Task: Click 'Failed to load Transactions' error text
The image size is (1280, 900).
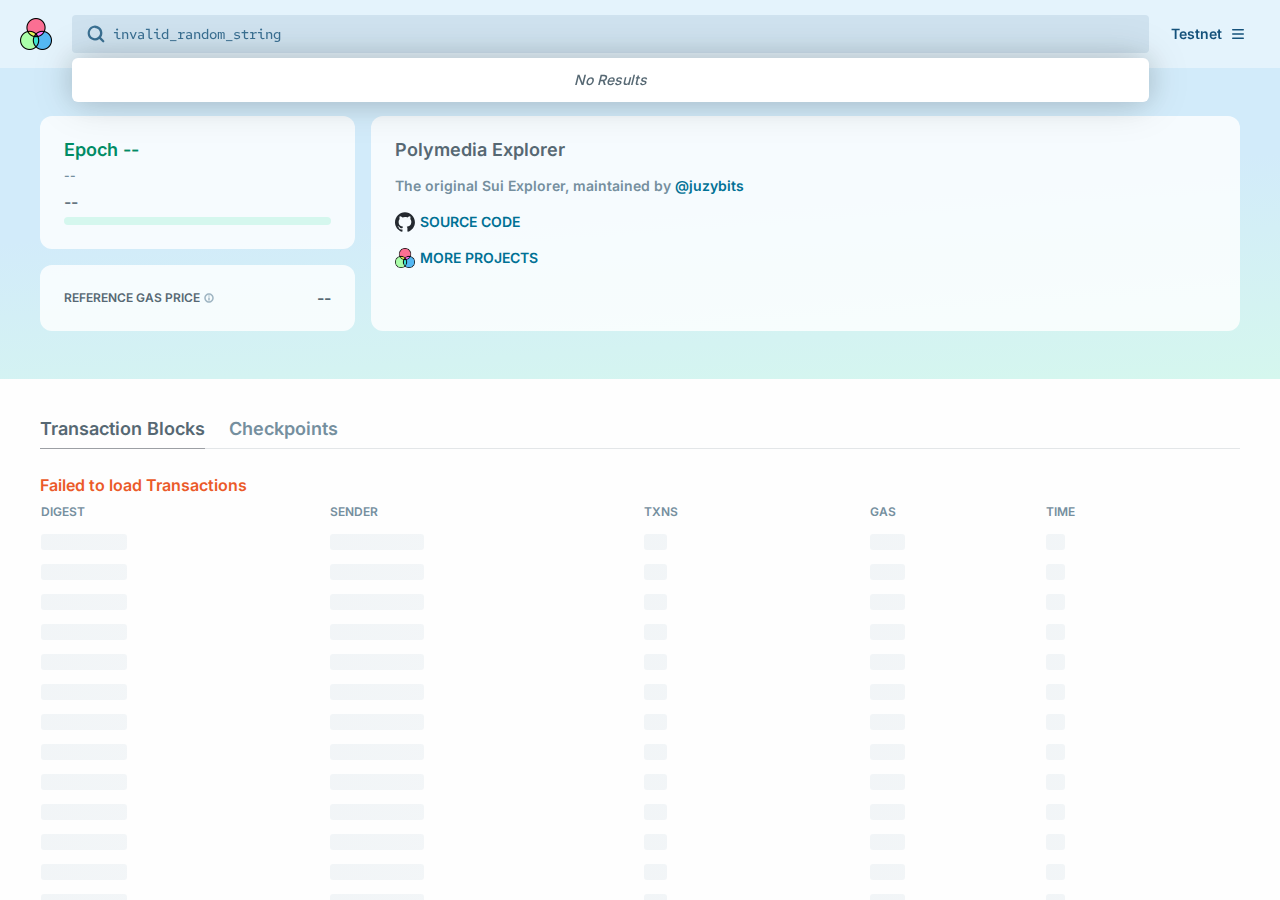Action: (x=143, y=485)
